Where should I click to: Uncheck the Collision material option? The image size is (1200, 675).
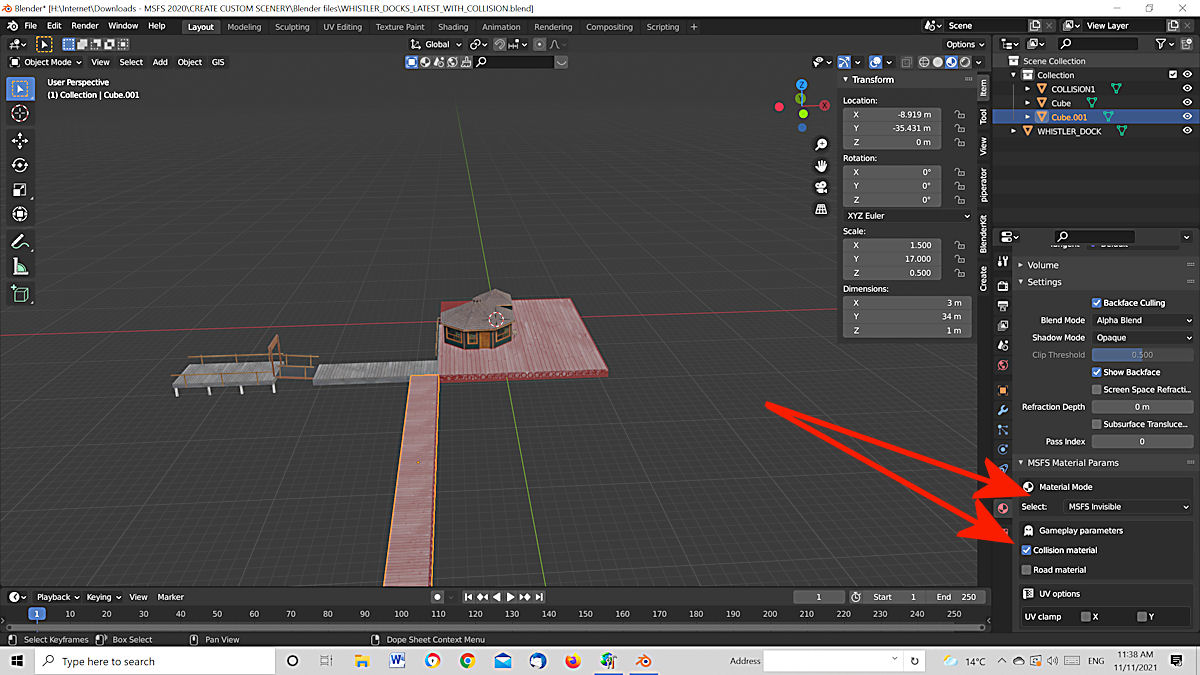1026,549
